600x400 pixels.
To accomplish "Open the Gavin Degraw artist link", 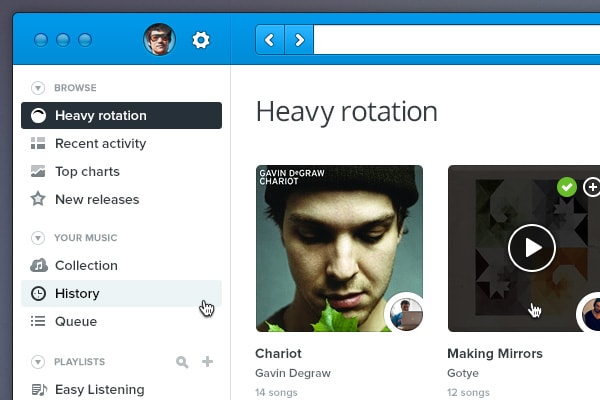I will click(293, 373).
